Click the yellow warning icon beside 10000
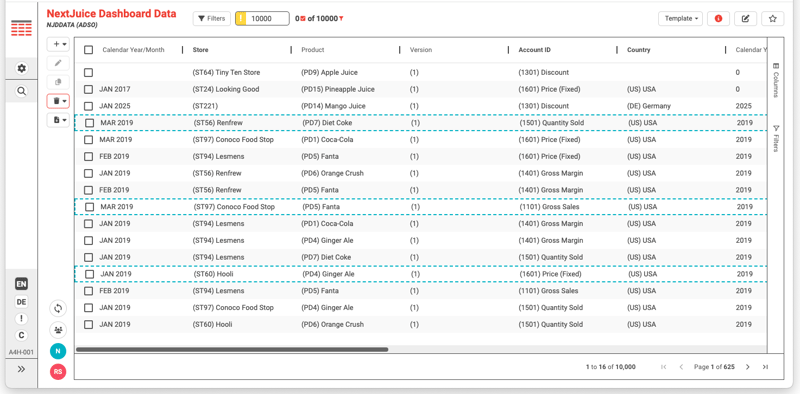The height and width of the screenshot is (394, 800). point(241,19)
